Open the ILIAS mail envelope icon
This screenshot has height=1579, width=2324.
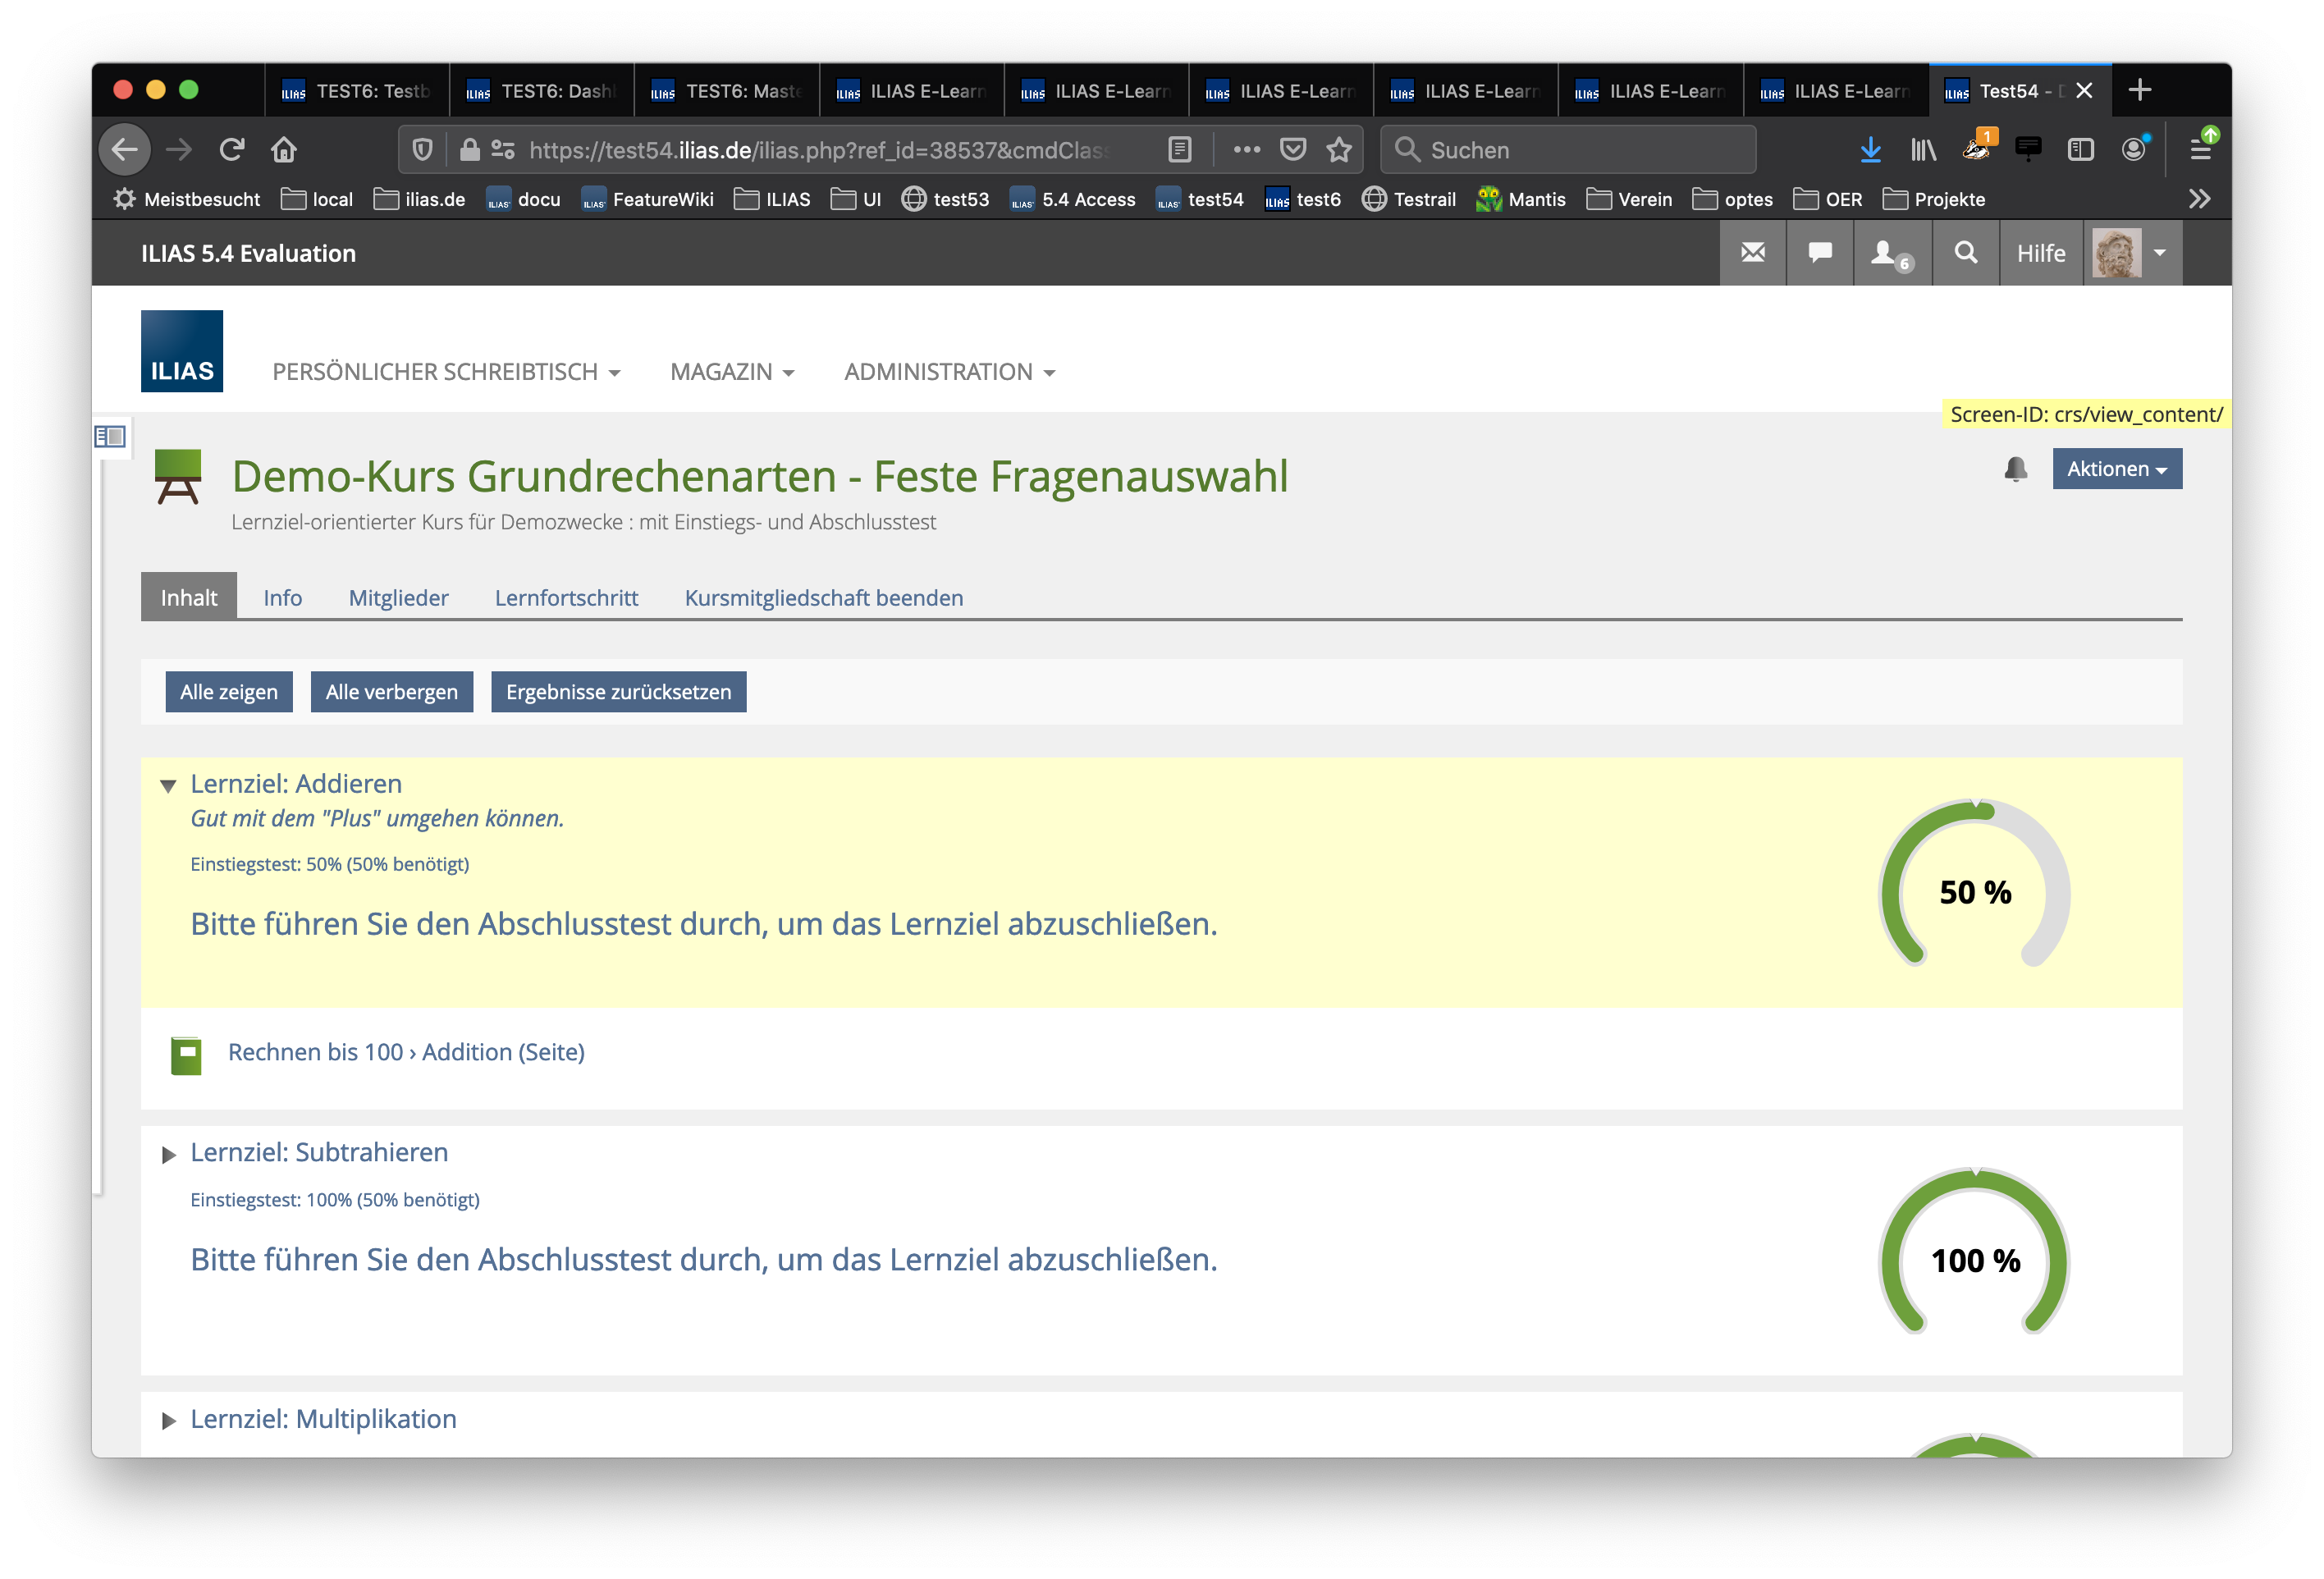coord(1752,253)
